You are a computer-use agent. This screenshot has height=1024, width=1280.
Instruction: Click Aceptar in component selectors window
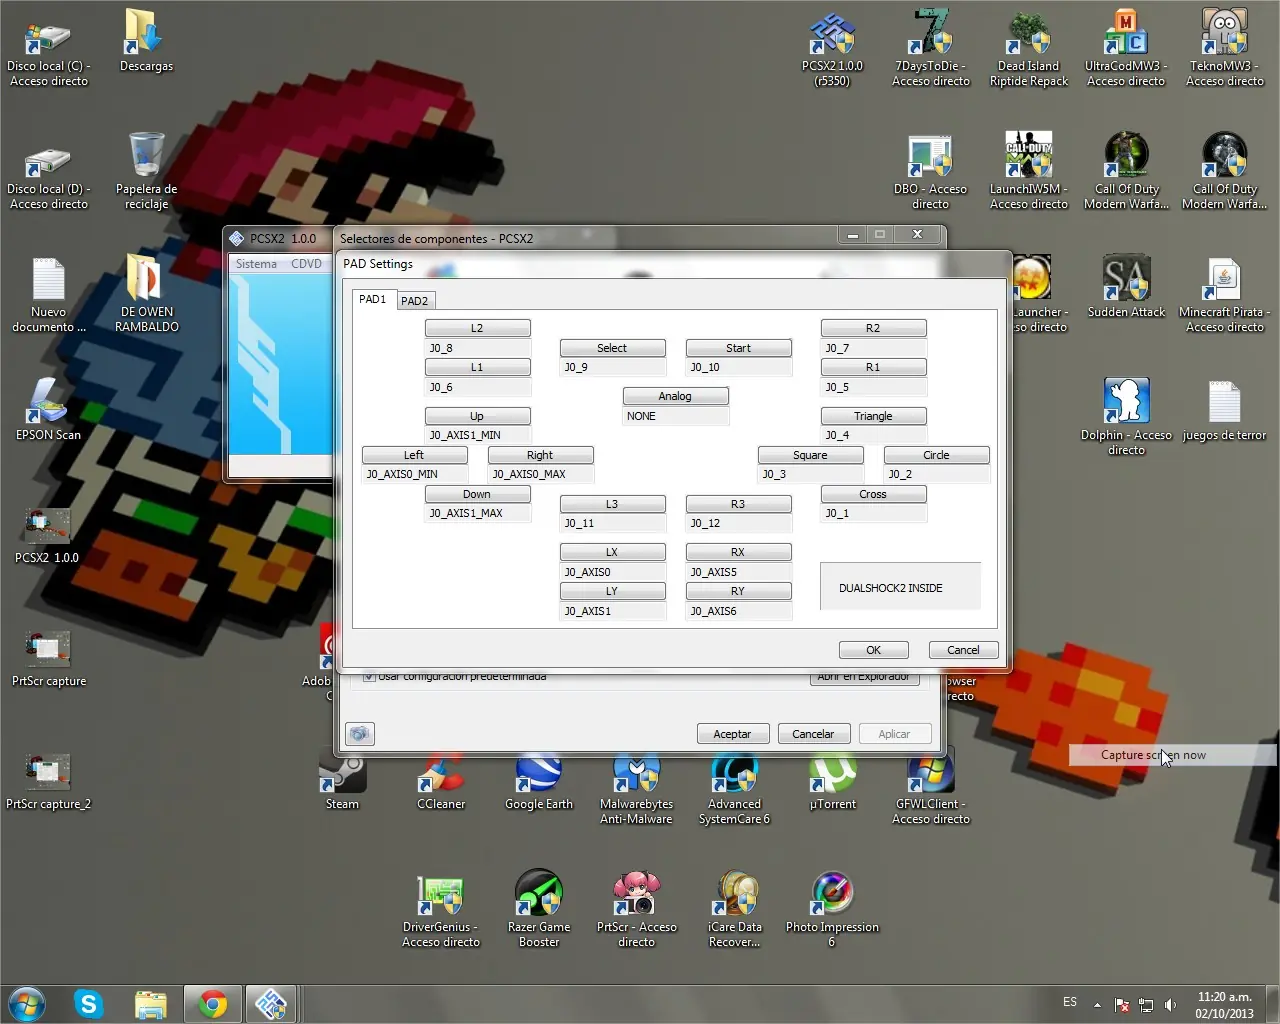pos(733,734)
